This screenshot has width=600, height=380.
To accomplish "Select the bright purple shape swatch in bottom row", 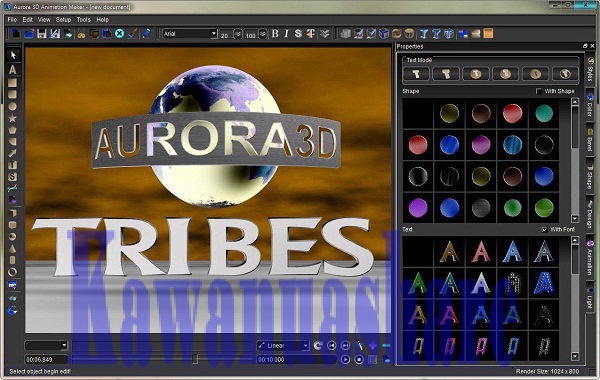I will (x=418, y=208).
